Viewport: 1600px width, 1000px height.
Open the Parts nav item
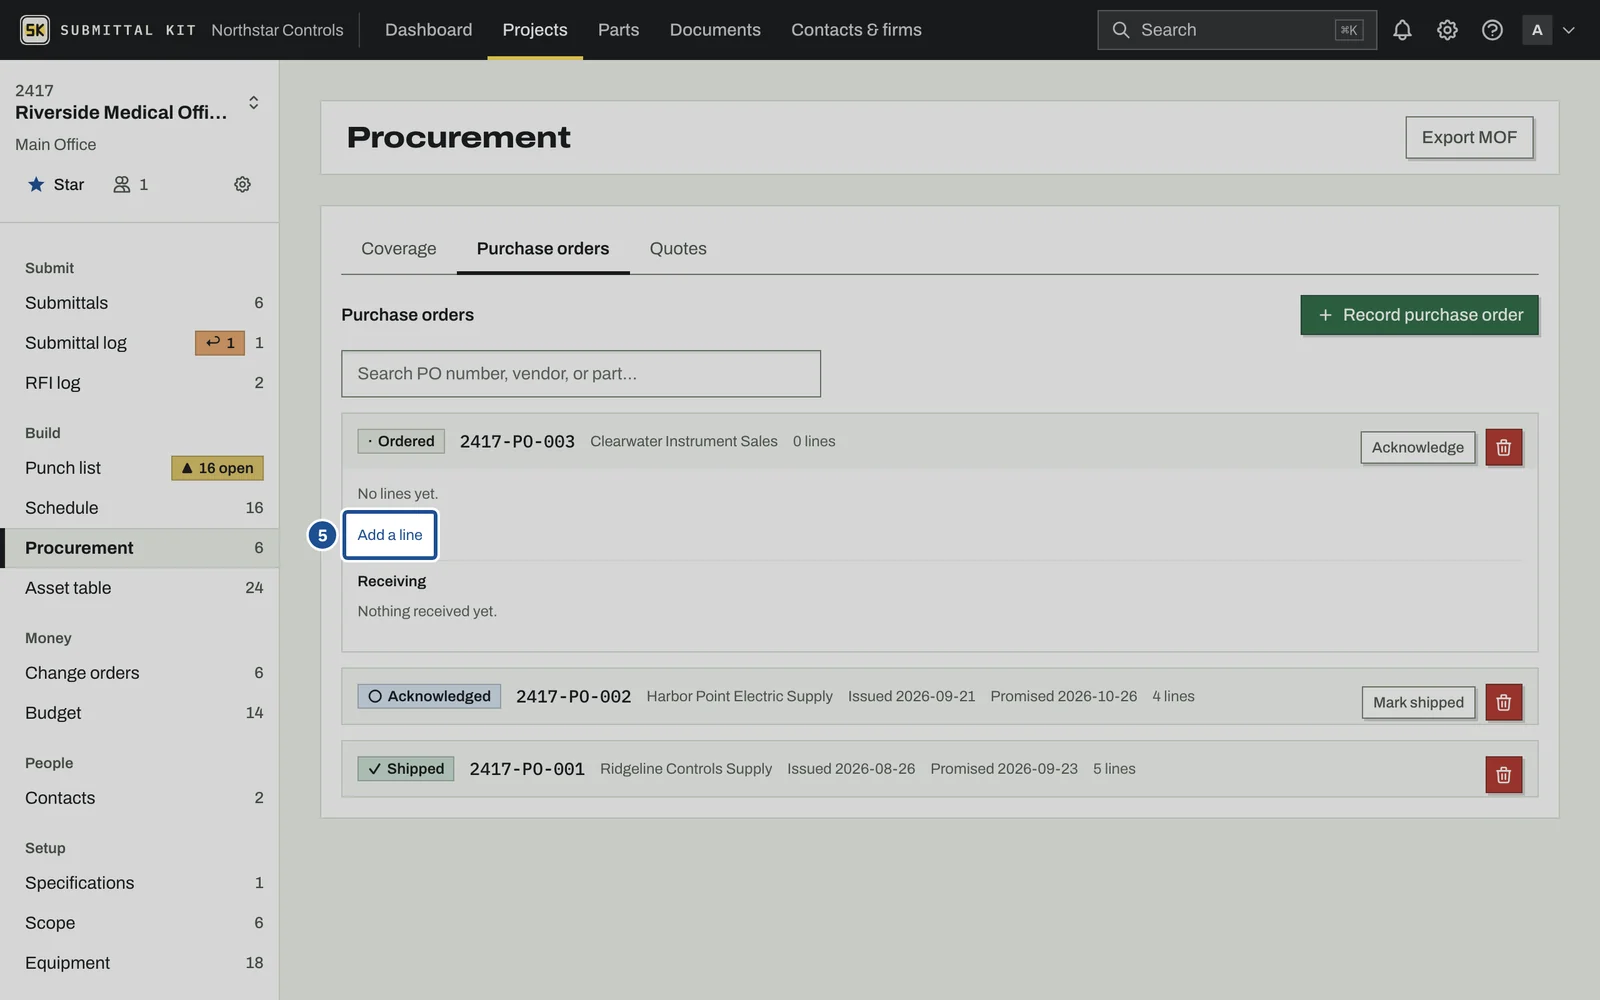618,30
